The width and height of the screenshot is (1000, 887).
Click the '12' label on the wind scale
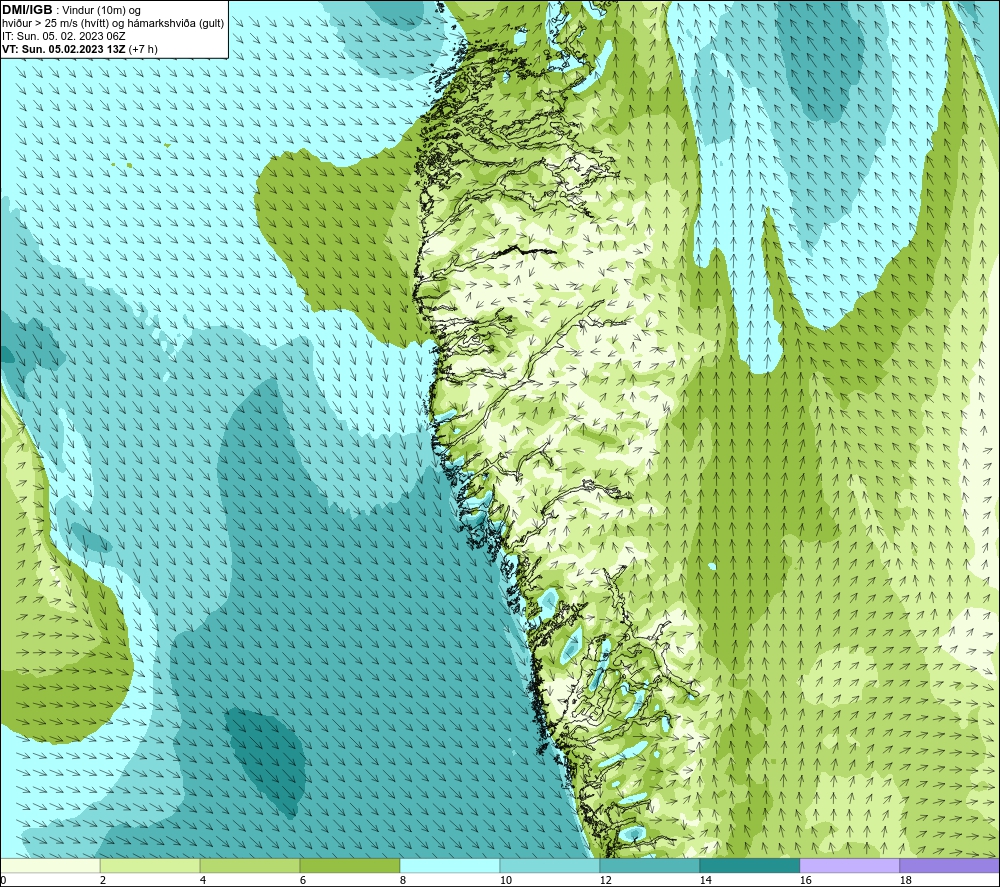tap(605, 881)
